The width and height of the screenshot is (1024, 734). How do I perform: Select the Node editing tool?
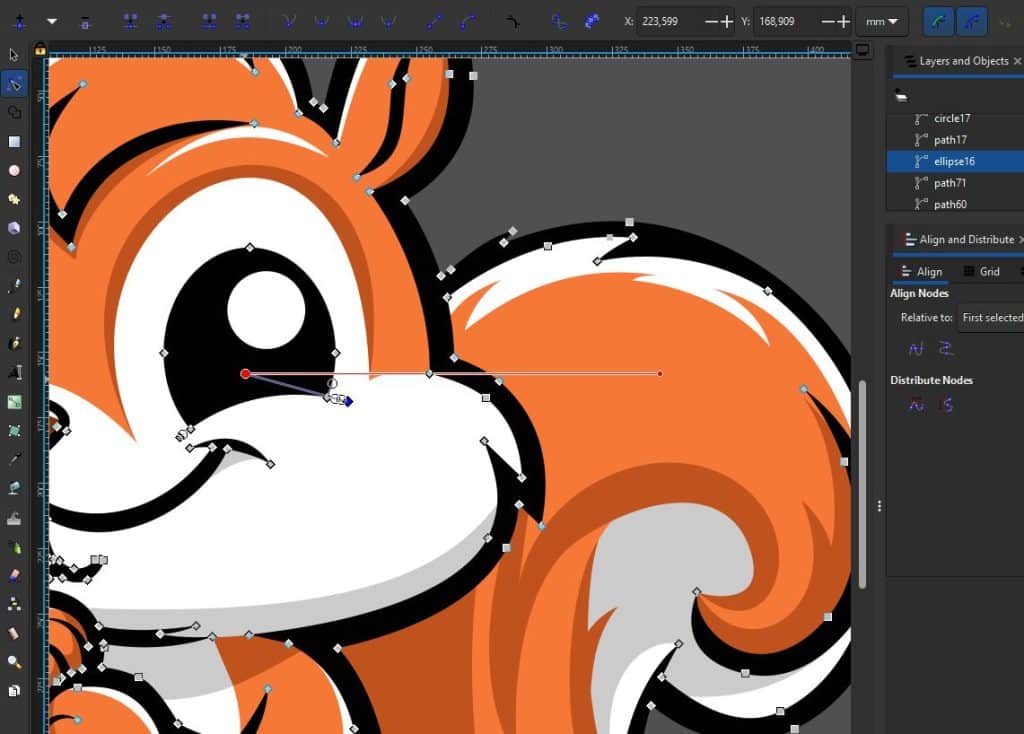pos(14,84)
